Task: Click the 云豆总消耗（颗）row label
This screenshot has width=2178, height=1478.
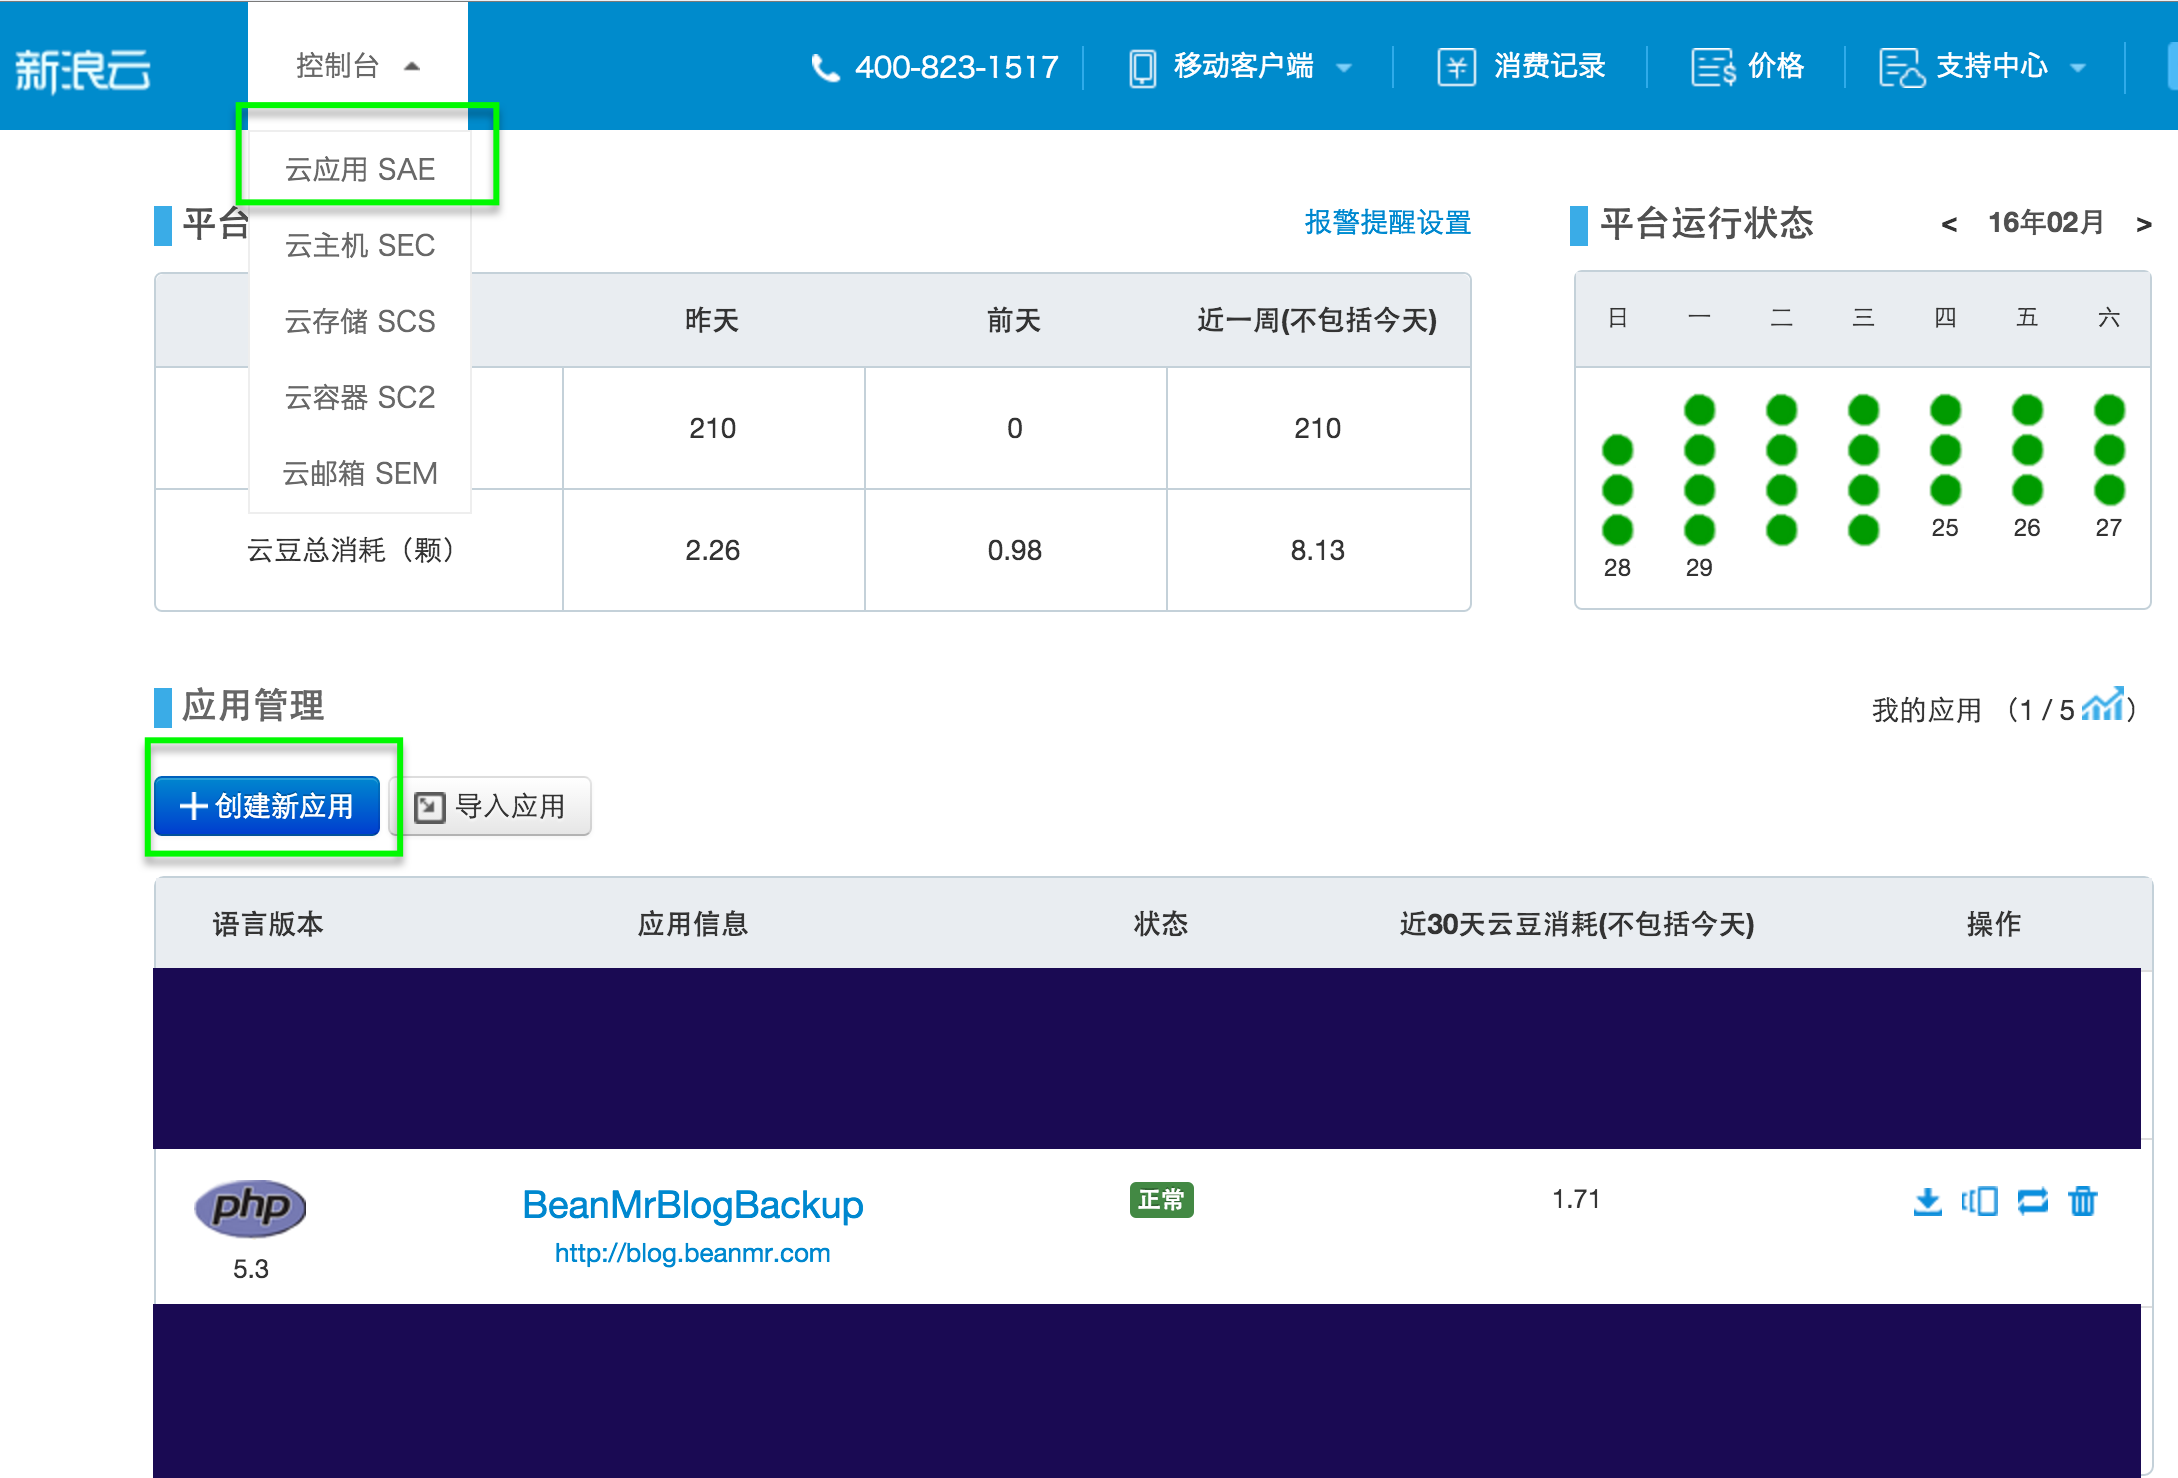Action: 351,549
